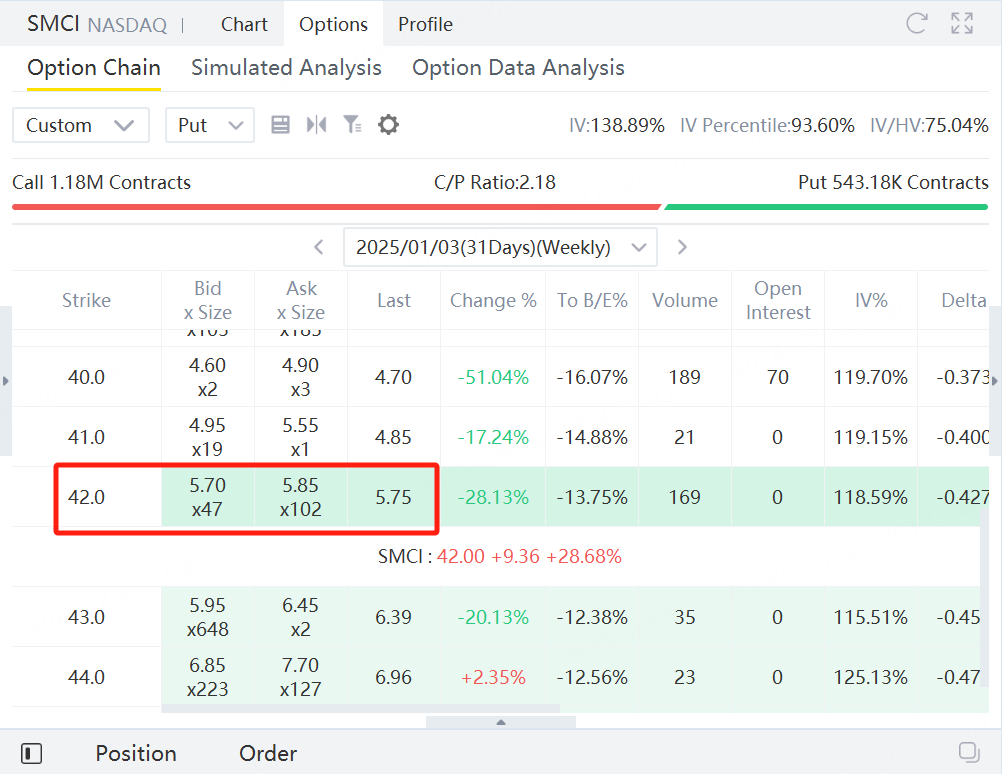
Task: Expand the bottom panel using the up arrow
Action: pyautogui.click(x=501, y=722)
